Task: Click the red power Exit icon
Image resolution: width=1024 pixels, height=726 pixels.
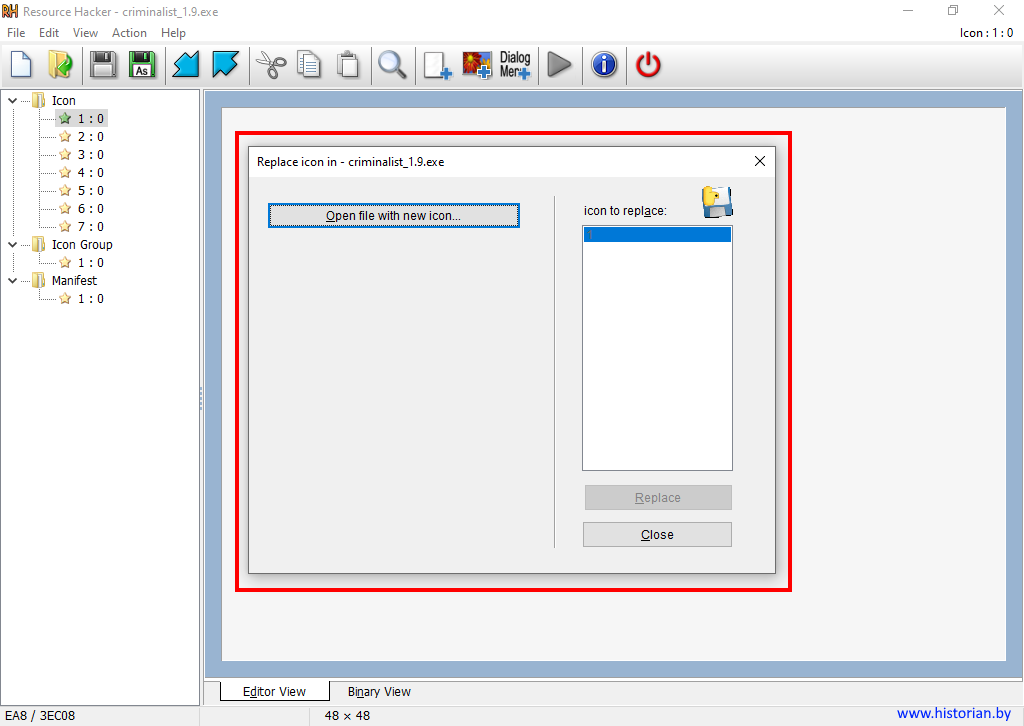Action: [x=649, y=66]
